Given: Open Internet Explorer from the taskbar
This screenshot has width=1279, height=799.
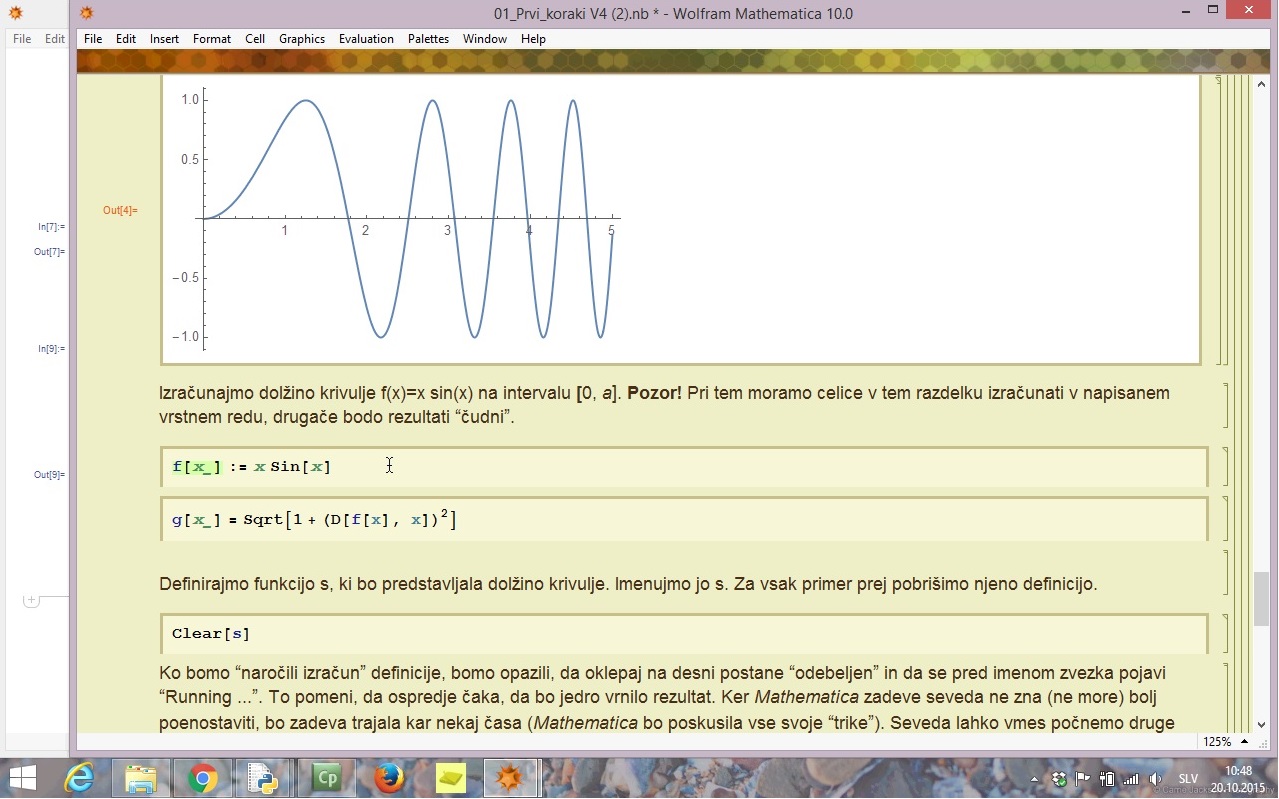Looking at the screenshot, I should tap(79, 778).
